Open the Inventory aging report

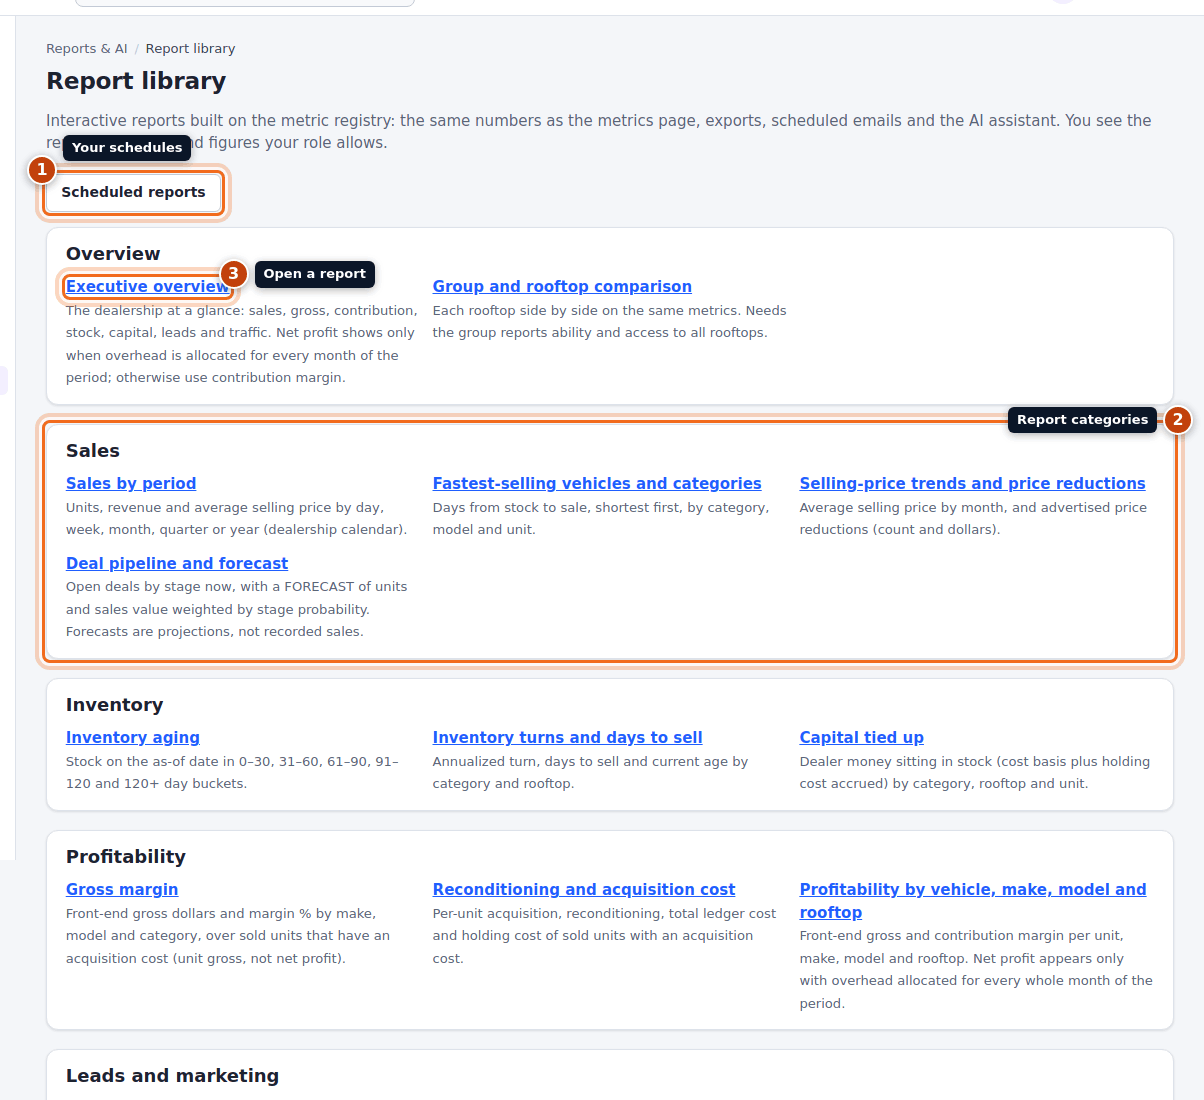click(x=133, y=737)
